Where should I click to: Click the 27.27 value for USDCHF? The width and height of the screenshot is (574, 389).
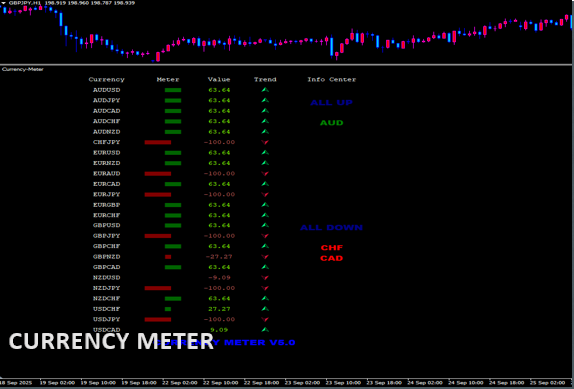219,309
